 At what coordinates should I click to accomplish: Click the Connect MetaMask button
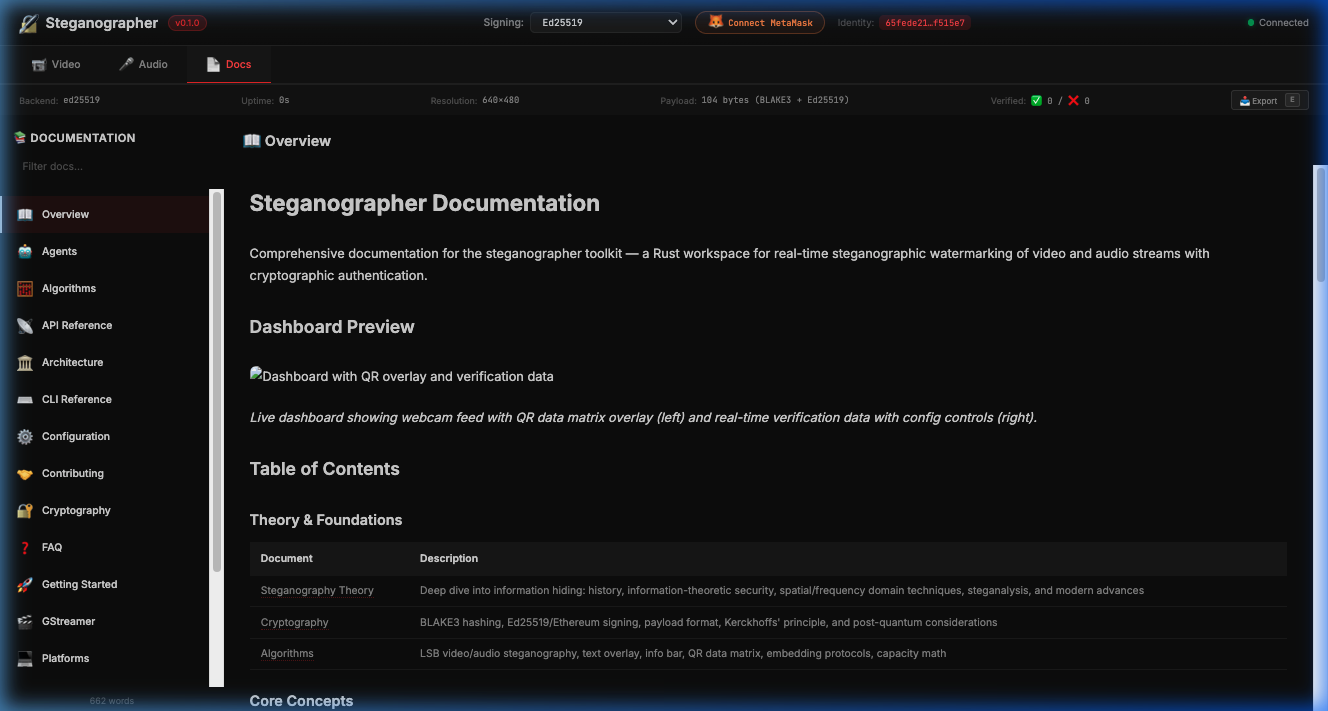pos(760,22)
